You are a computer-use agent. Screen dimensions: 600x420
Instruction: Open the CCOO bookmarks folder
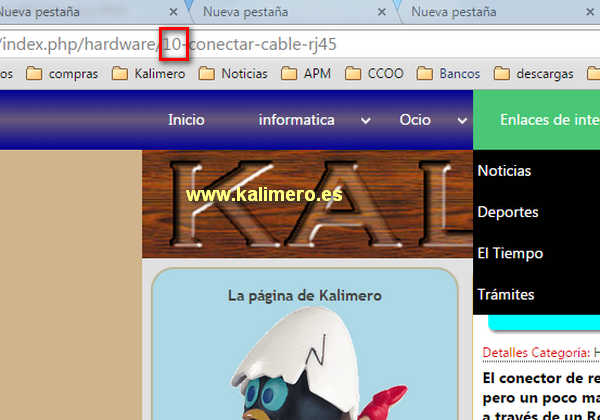374,73
